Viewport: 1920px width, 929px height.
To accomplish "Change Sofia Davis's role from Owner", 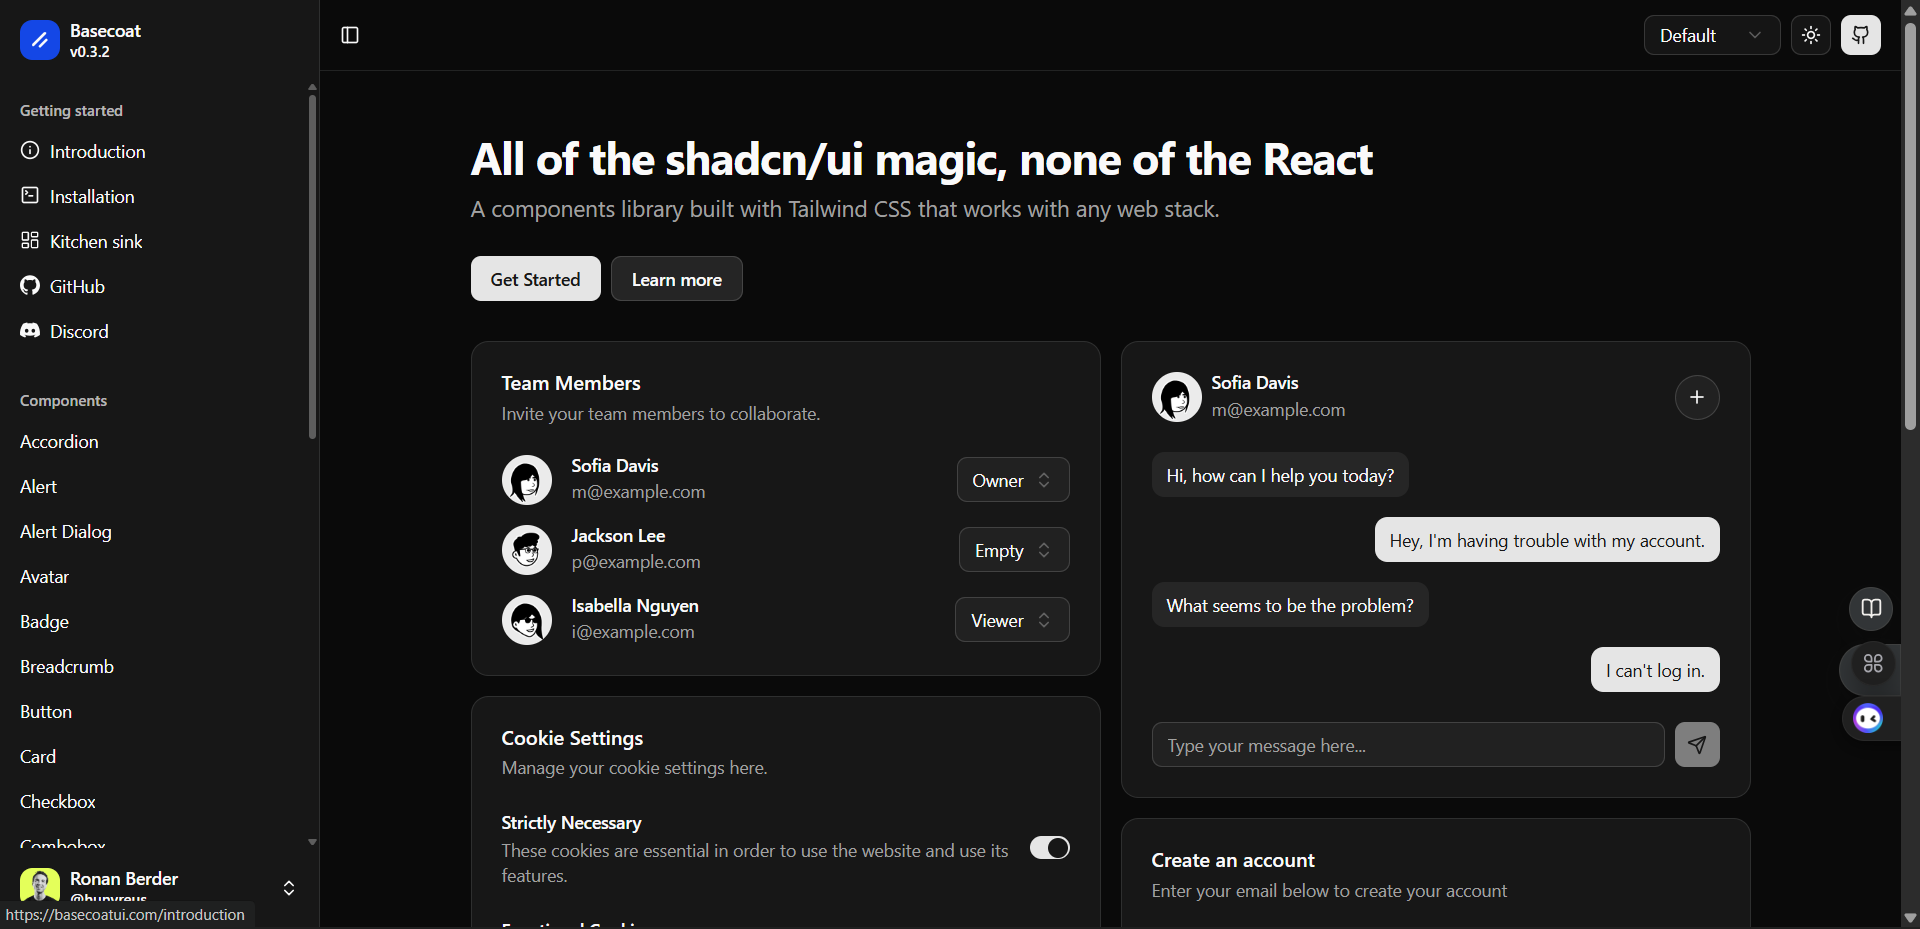I will point(1012,480).
